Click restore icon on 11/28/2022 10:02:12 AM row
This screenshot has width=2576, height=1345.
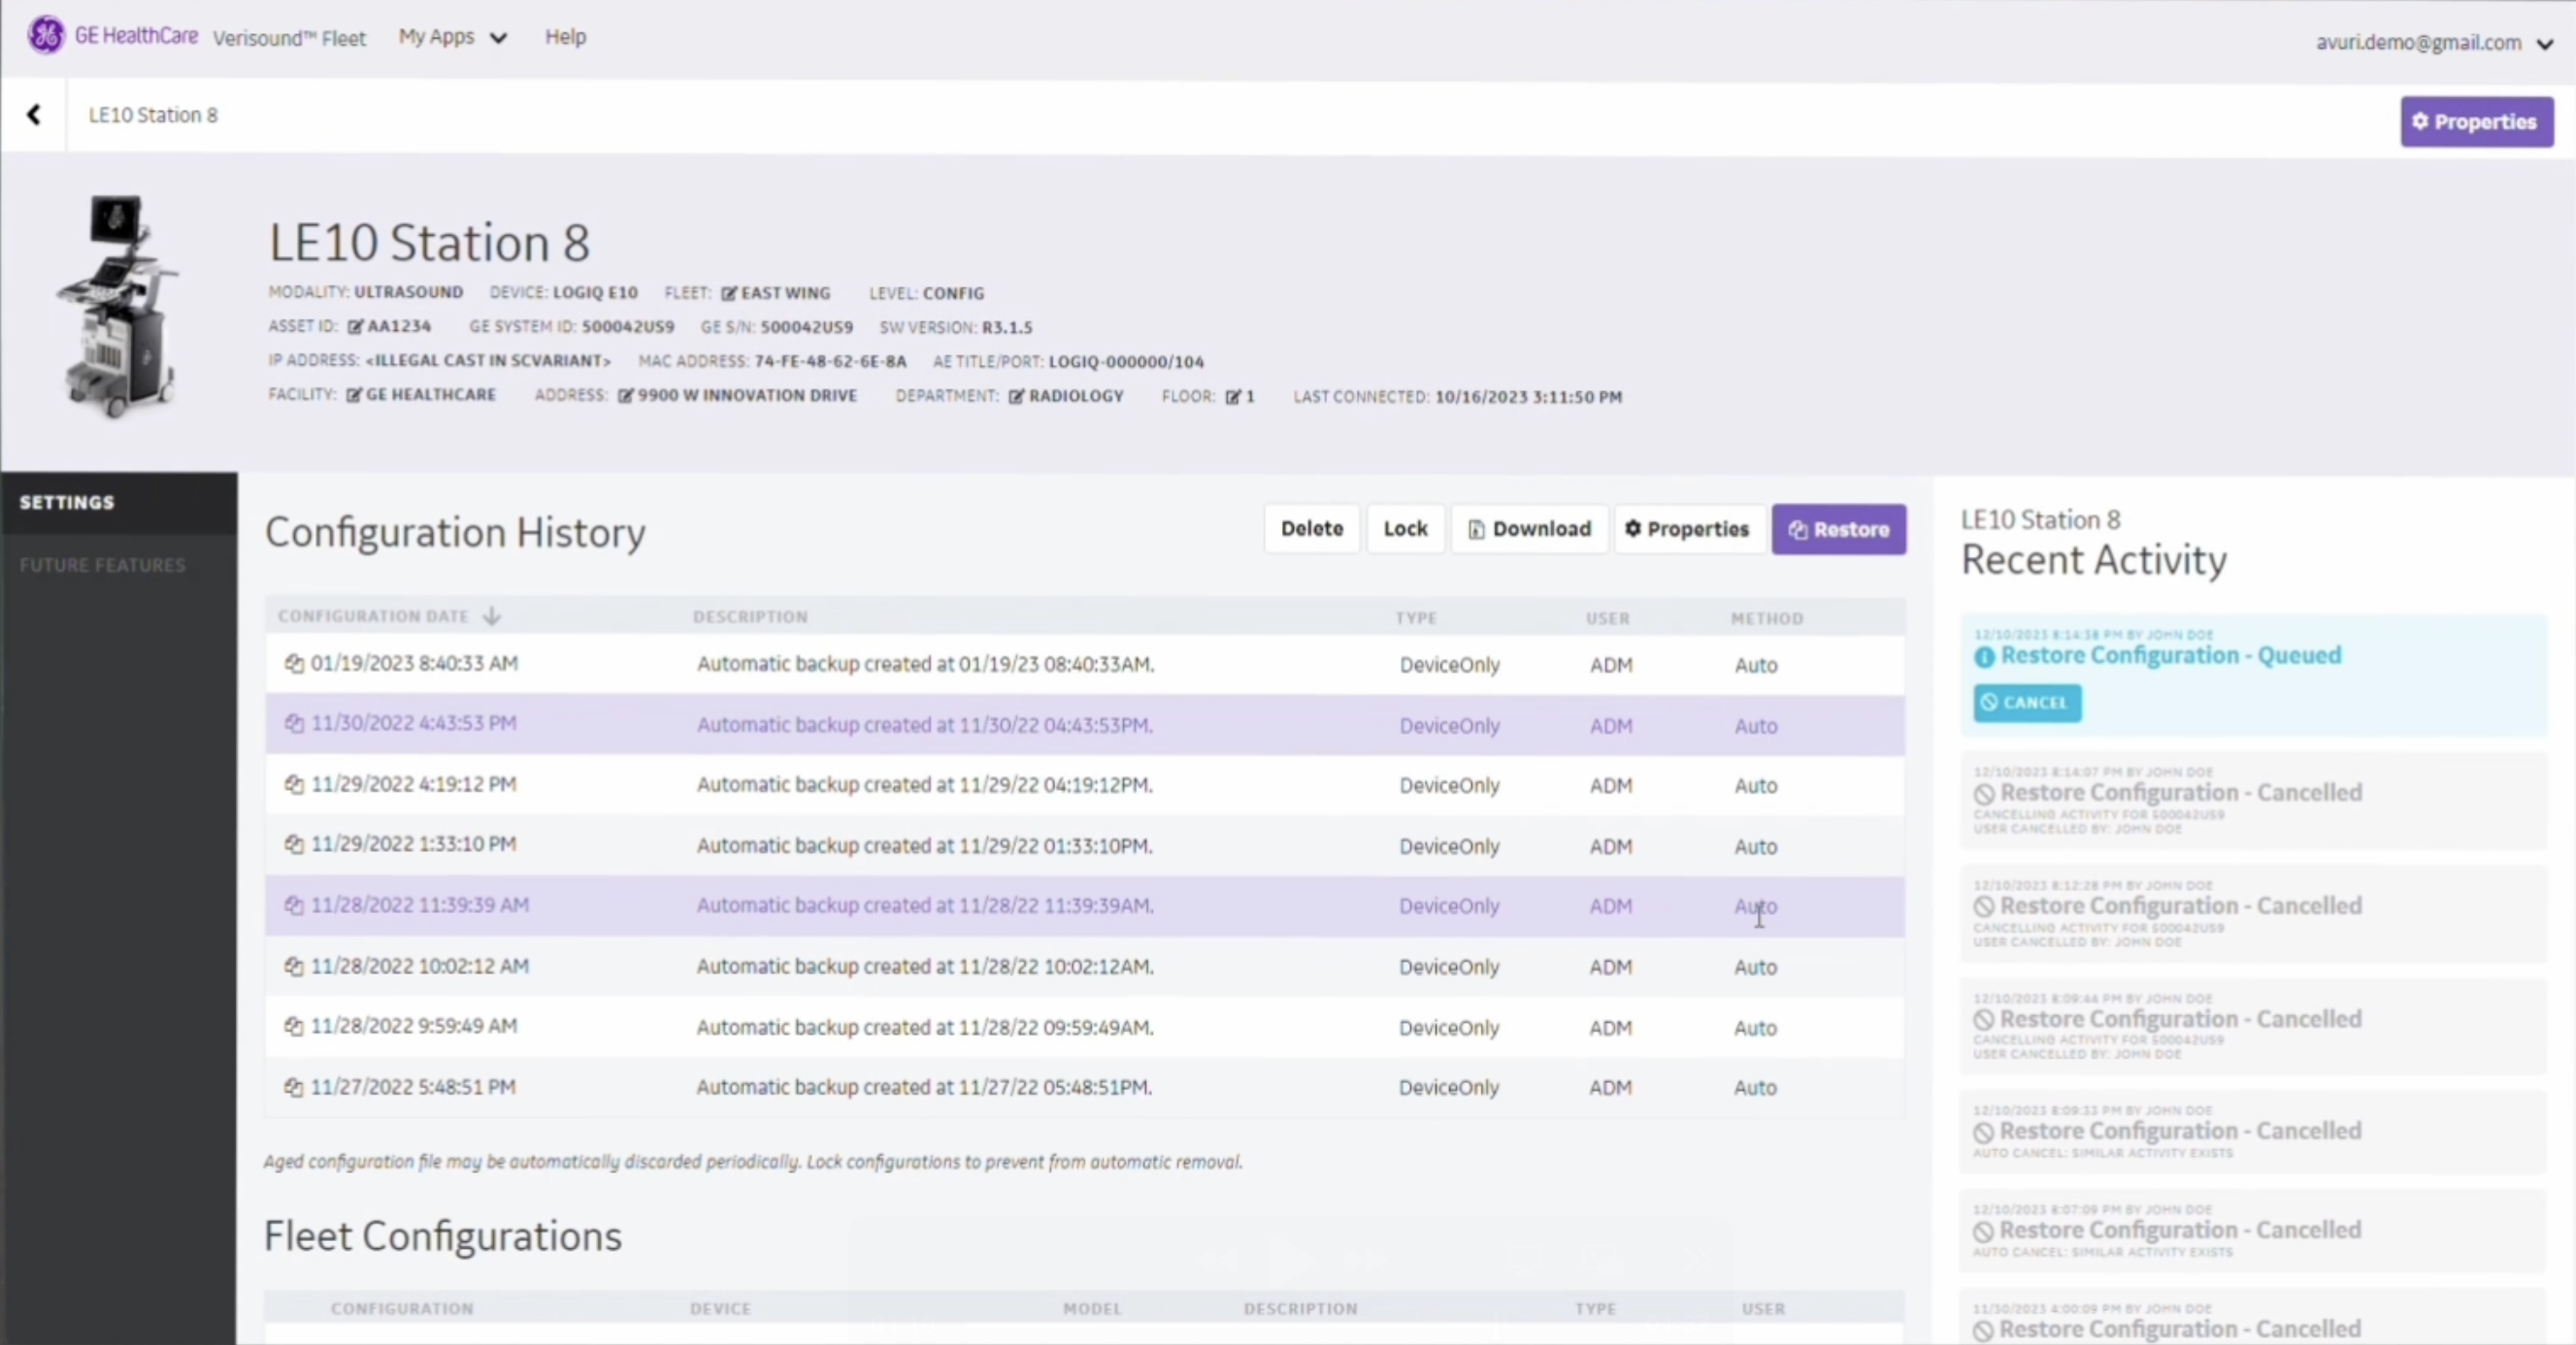tap(294, 966)
